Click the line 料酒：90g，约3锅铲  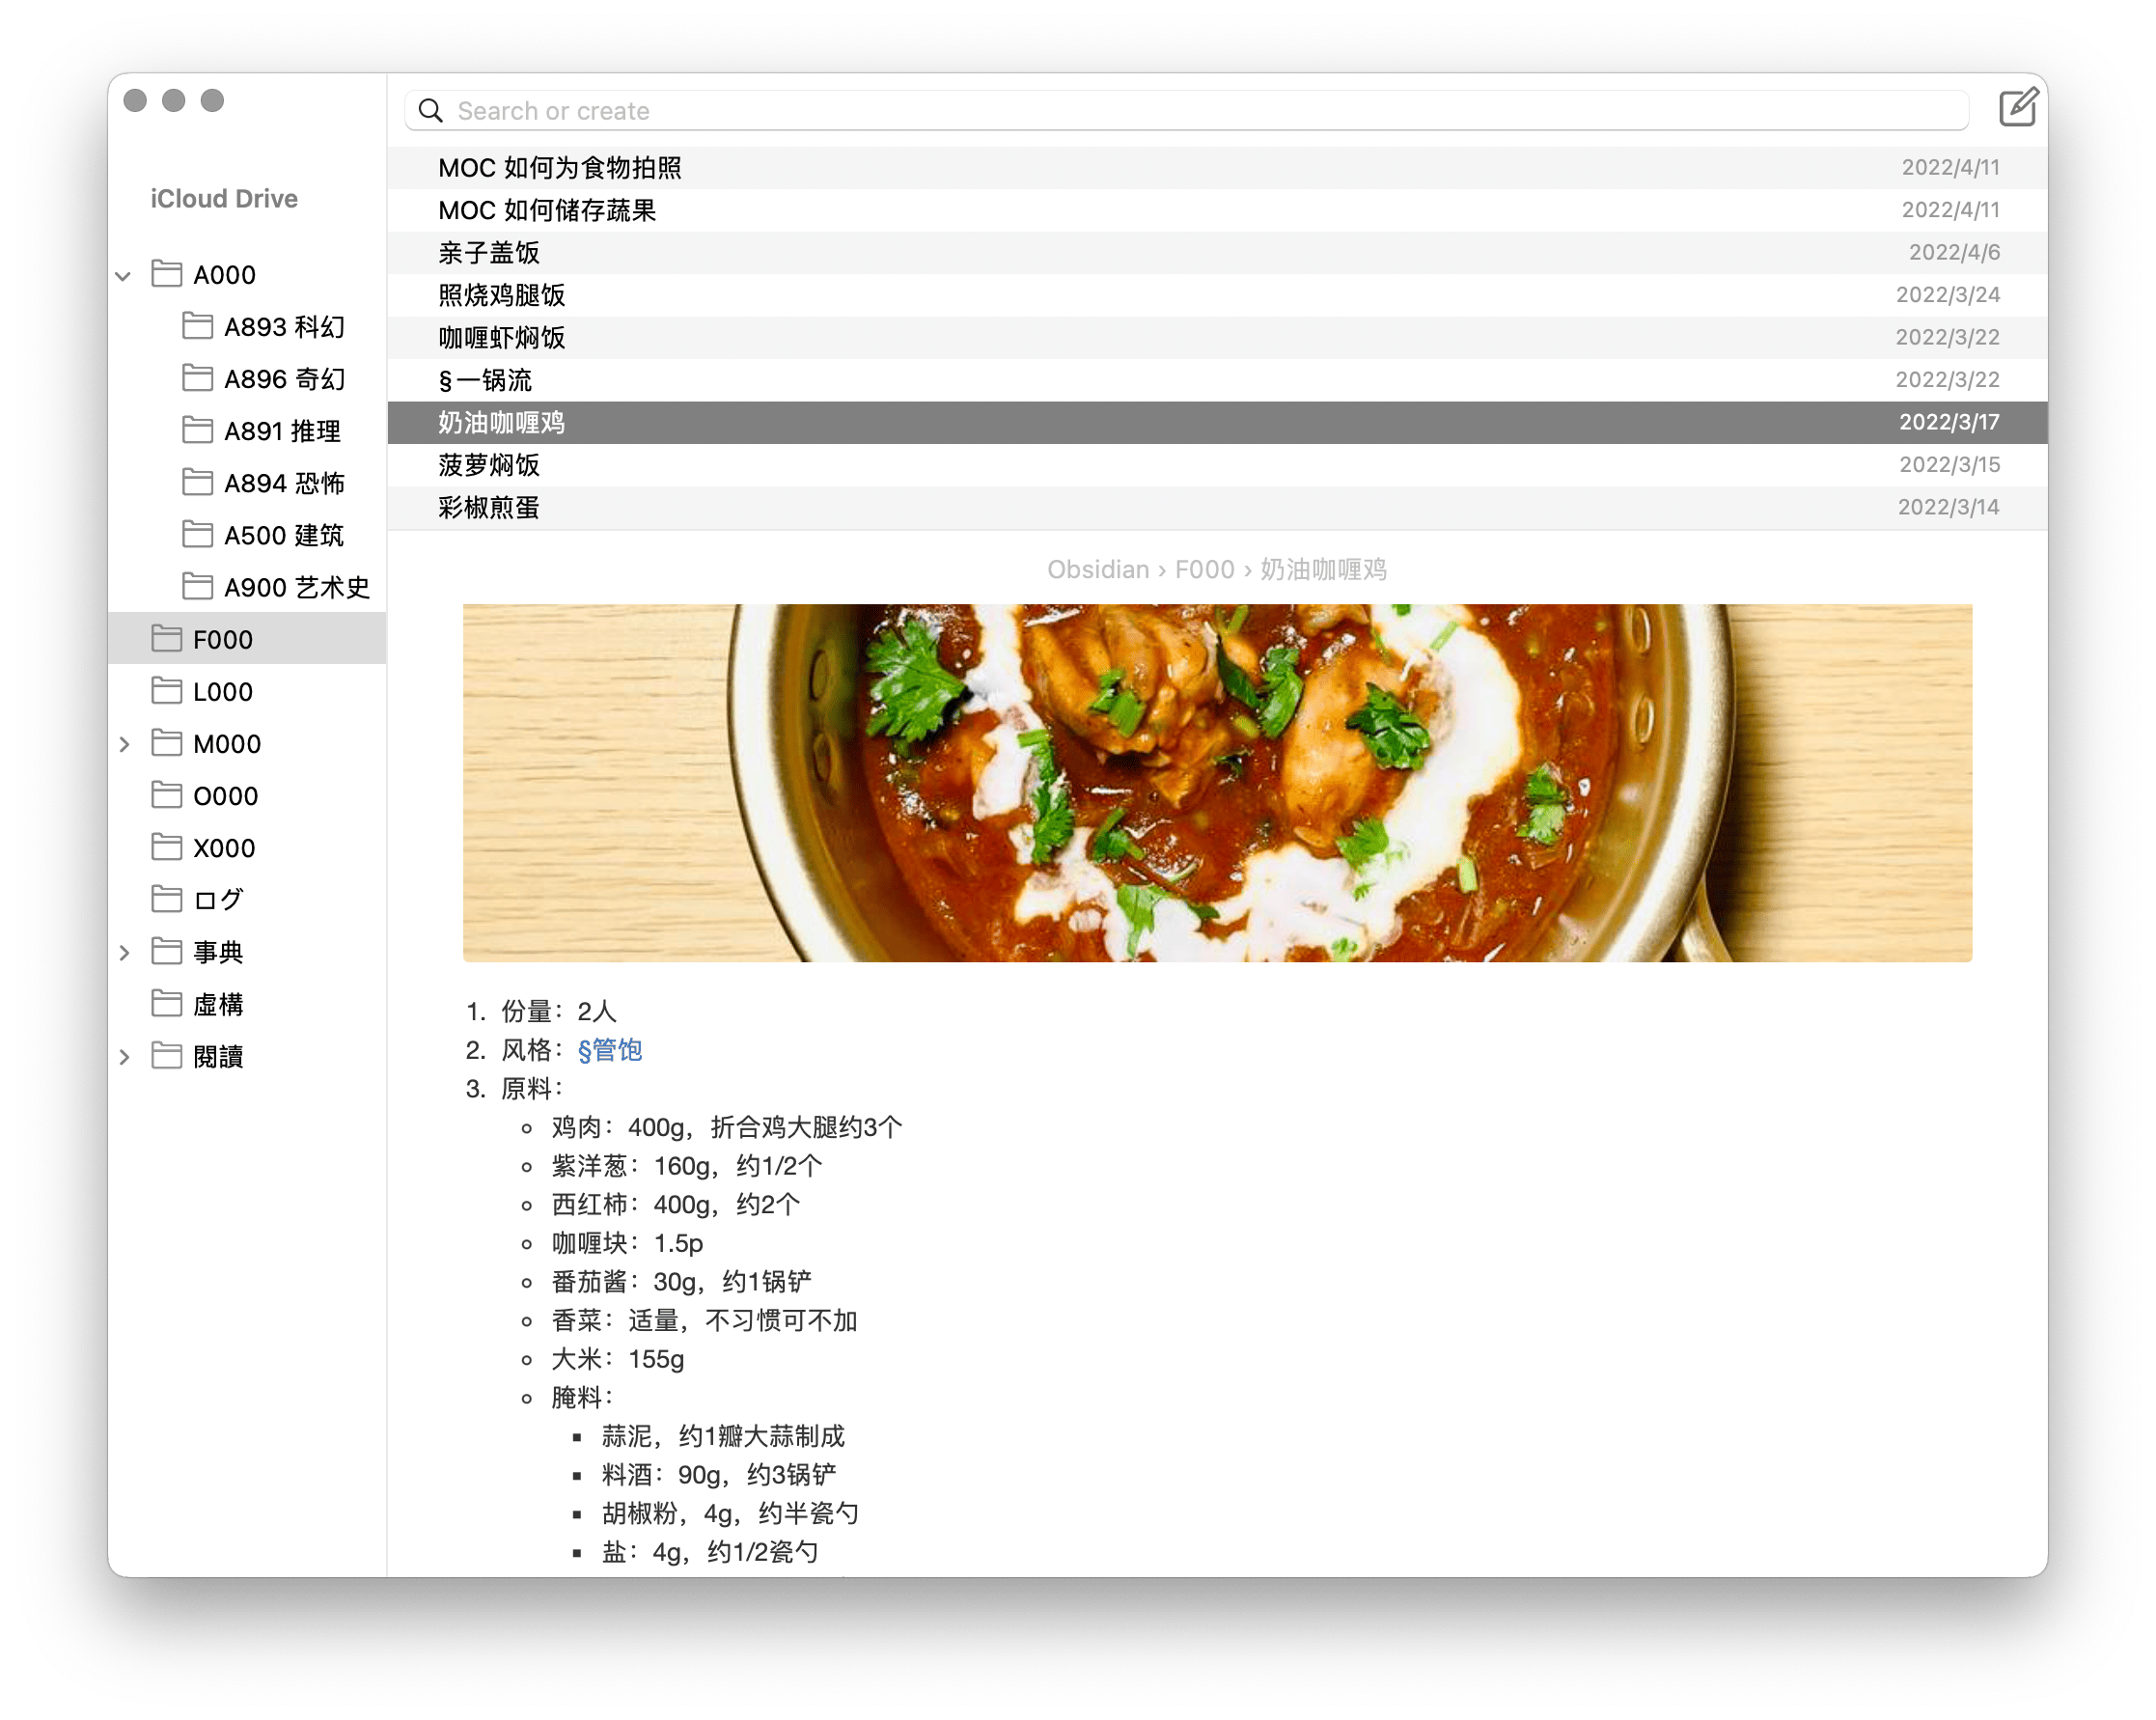(x=719, y=1474)
